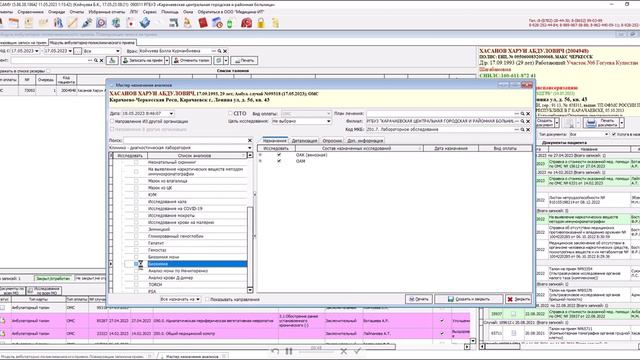Click the calendar-with-clock toolbar icon
Viewport: 640px width, 360px height.
coord(217,23)
